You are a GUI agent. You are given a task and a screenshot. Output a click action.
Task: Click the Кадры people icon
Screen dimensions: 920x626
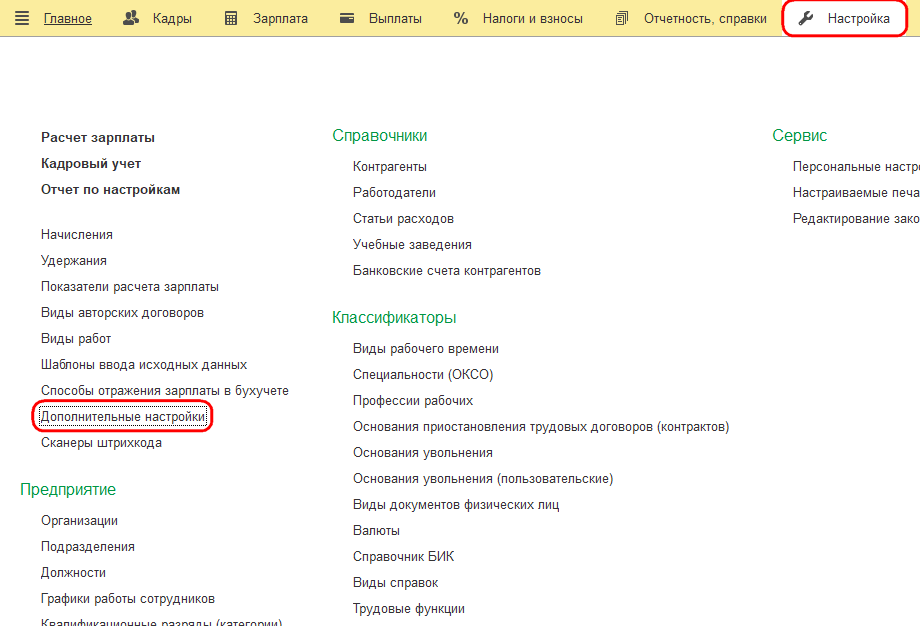tap(130, 18)
